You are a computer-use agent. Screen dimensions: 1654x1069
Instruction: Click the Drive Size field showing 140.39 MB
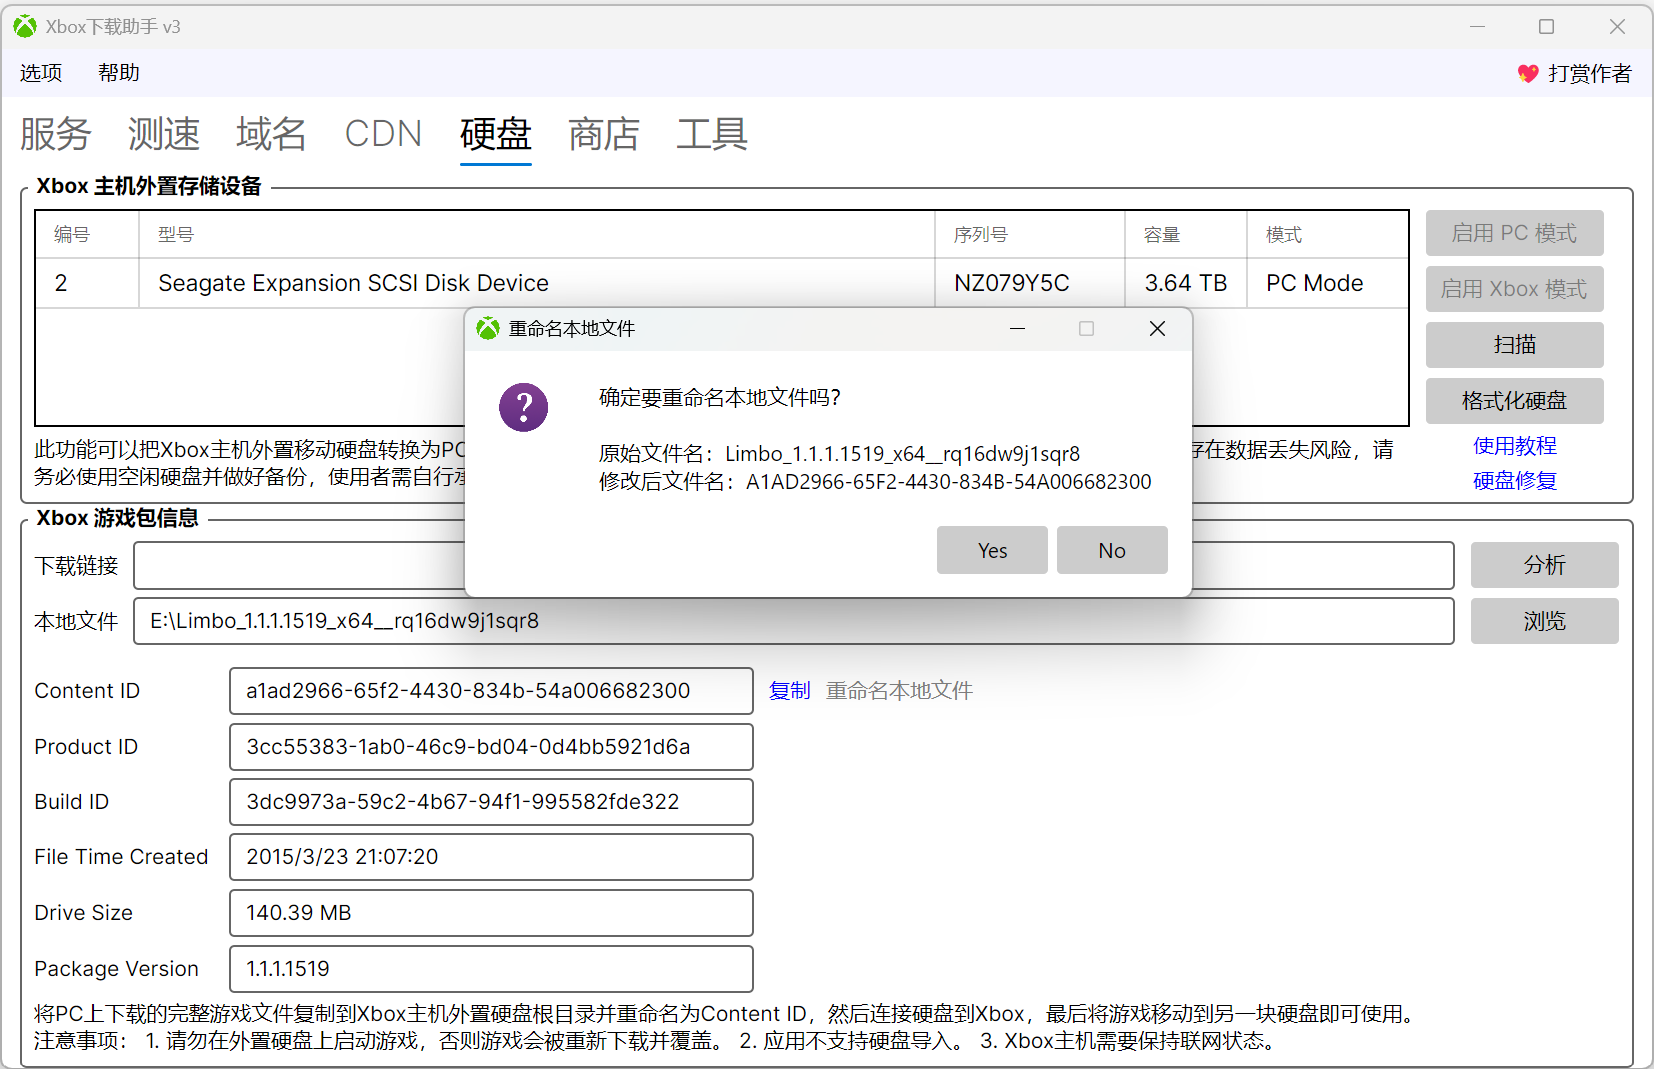[x=491, y=913]
